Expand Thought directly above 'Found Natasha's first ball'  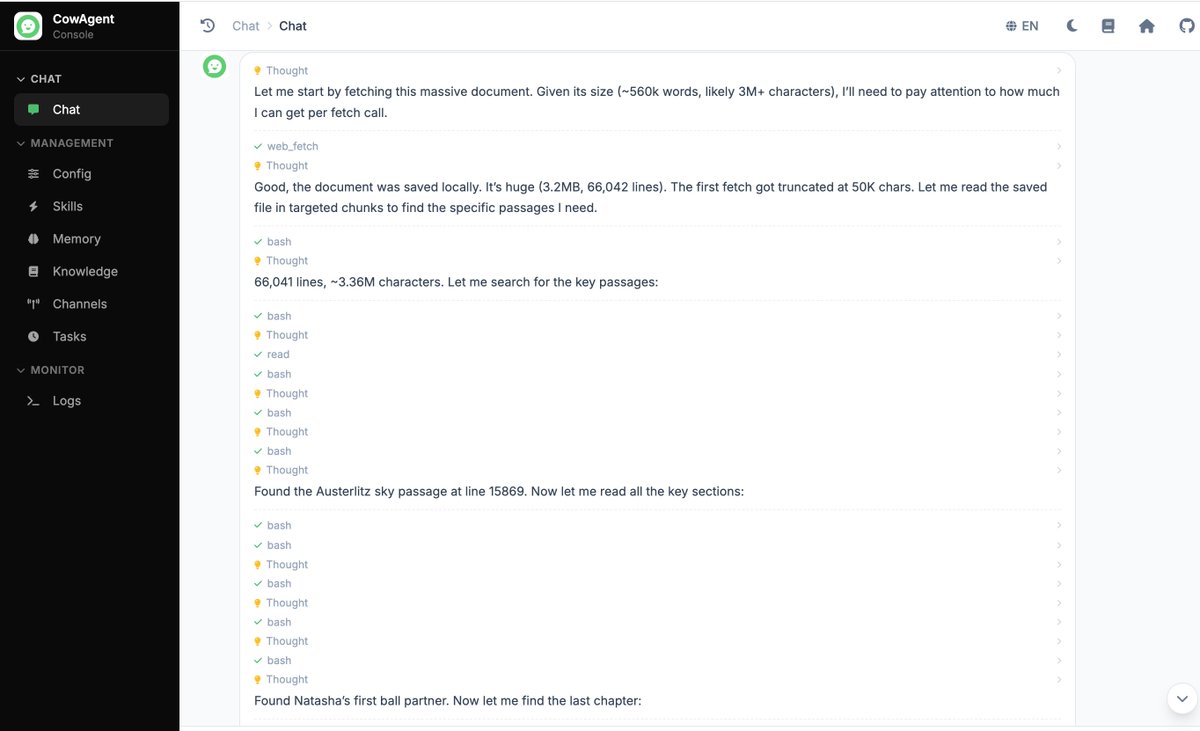[x=657, y=680]
